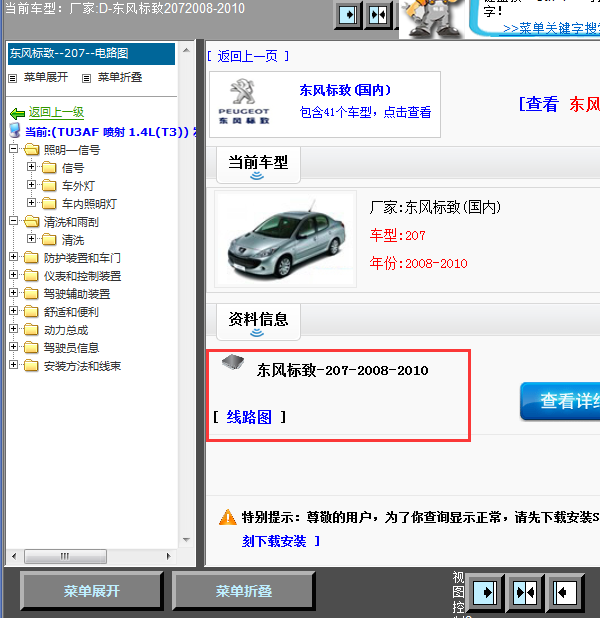Screen dimensions: 600x618
Task: Click the 返回上一级 link
Action: coord(56,113)
